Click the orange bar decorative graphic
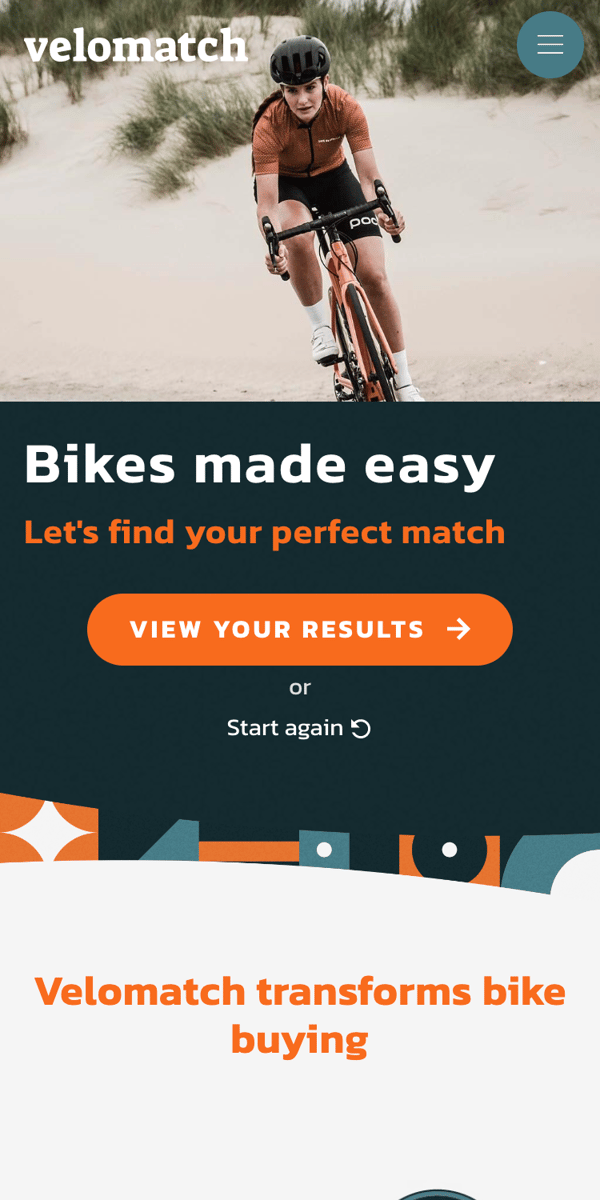Viewport: 600px width, 1200px height. [249, 851]
